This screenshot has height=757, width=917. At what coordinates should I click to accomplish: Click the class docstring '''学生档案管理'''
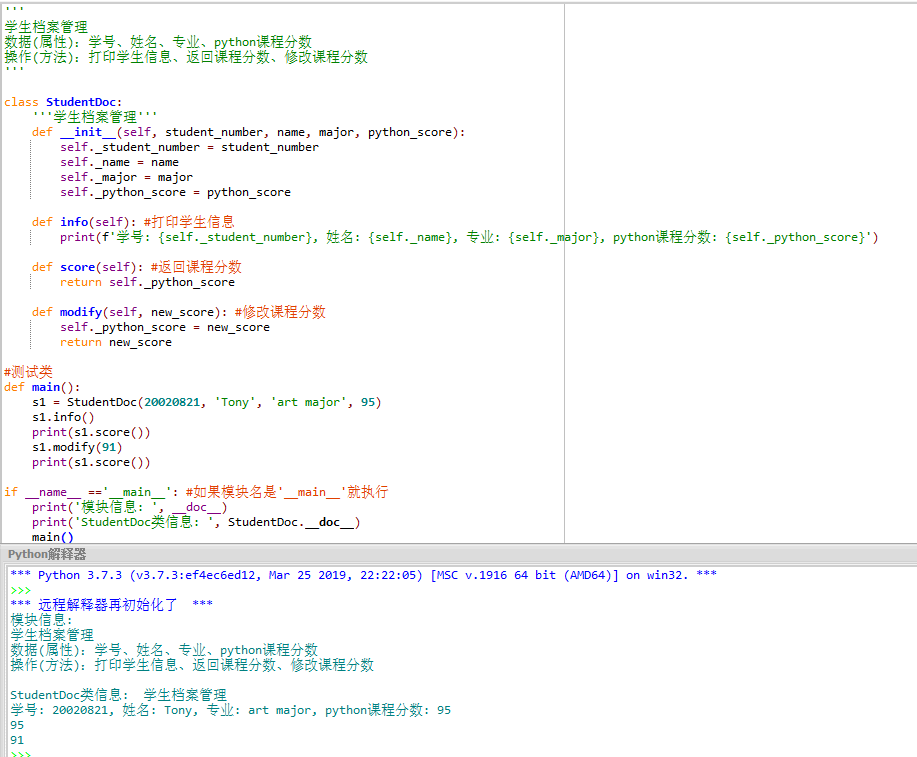point(95,117)
